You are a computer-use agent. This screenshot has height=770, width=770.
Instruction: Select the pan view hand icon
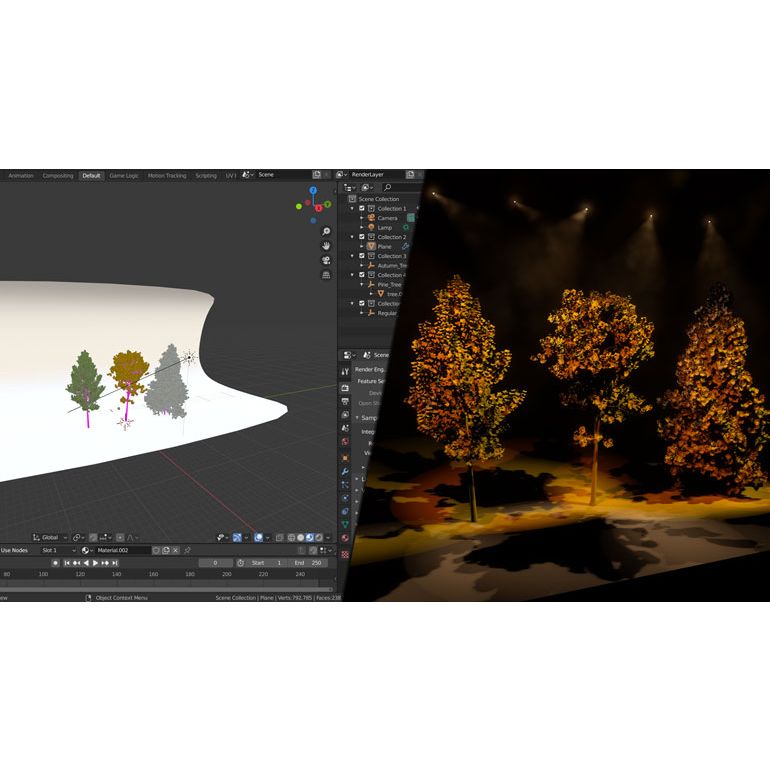coord(326,246)
